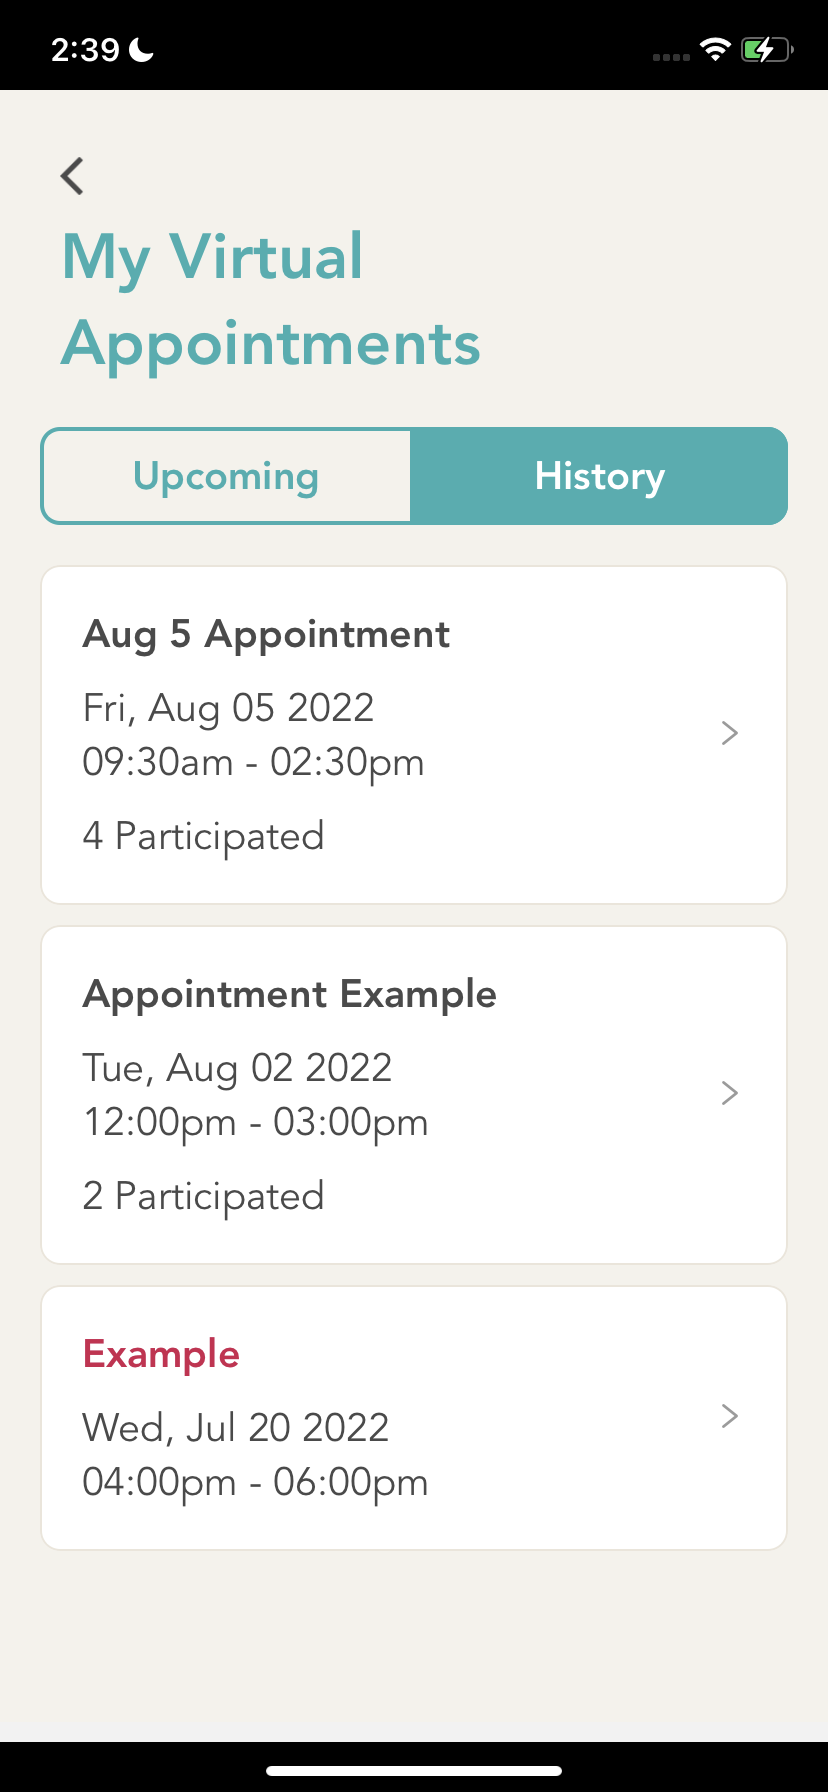828x1792 pixels.
Task: Click the 4 Participated label
Action: click(x=203, y=836)
